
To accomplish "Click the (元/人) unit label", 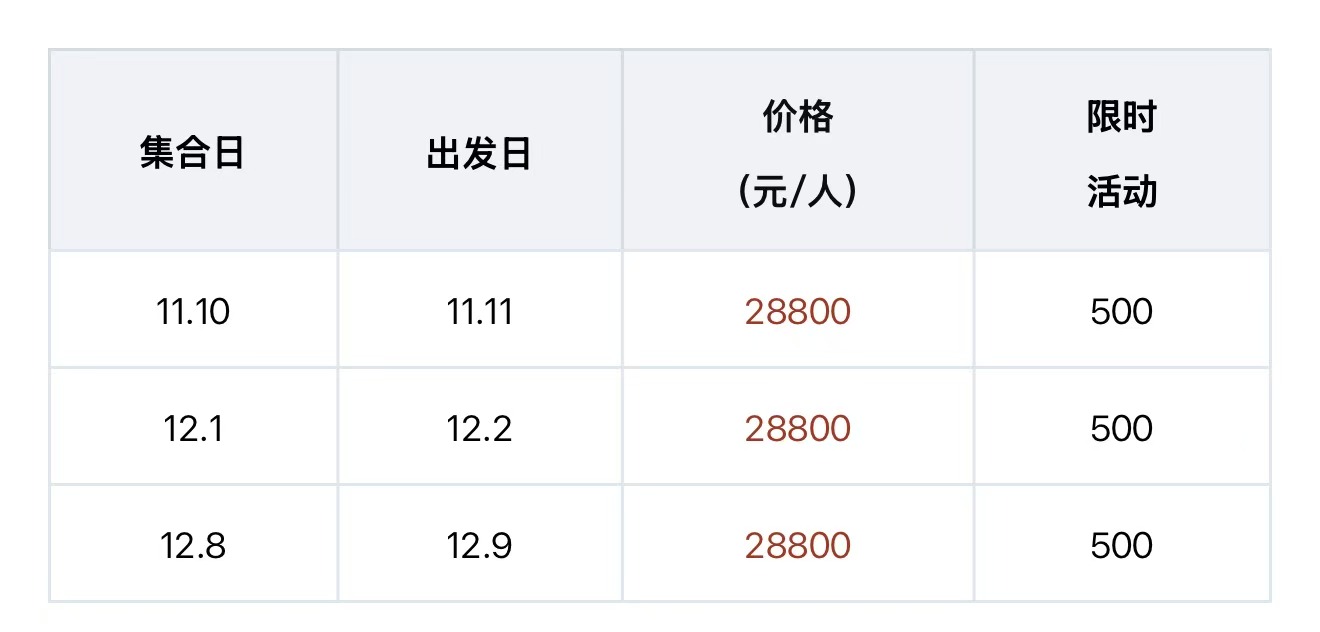I will 798,191.
